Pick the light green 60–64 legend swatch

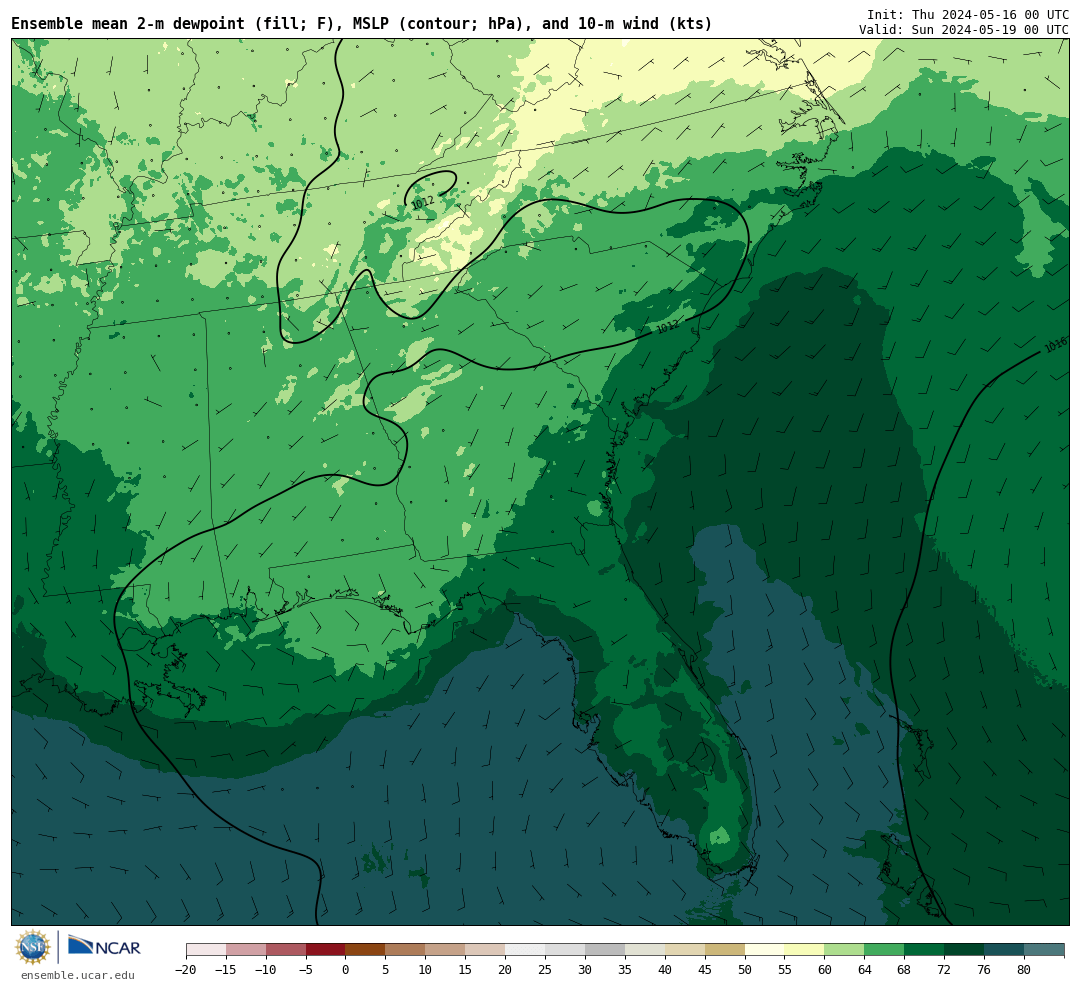point(844,950)
